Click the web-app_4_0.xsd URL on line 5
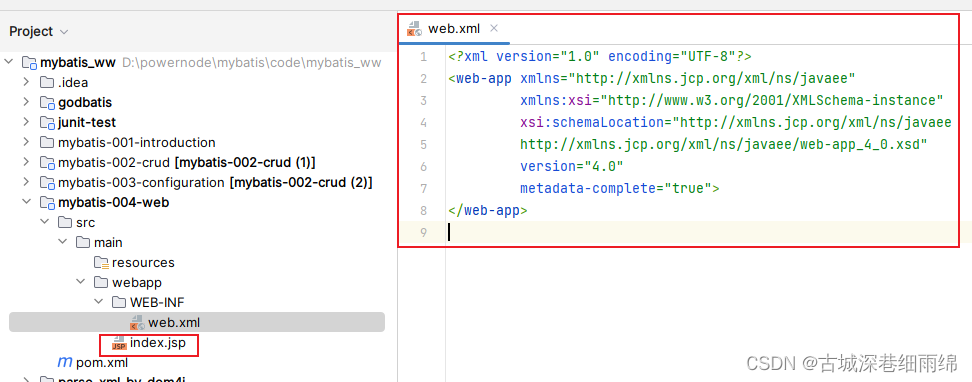 724,144
